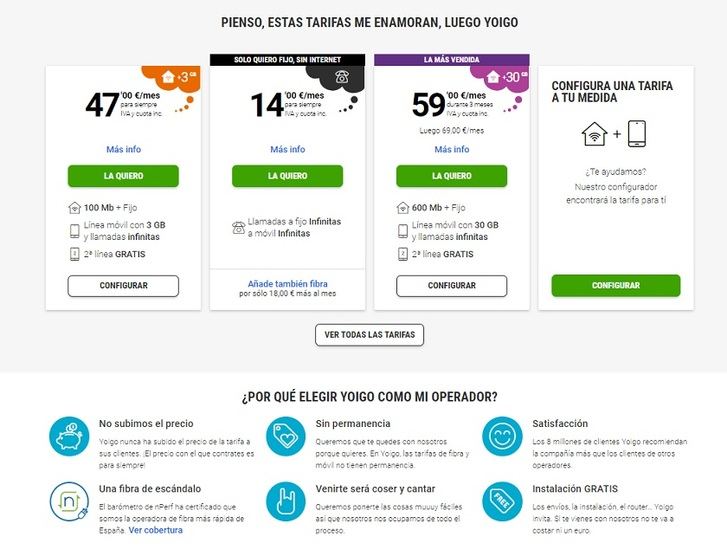Open 'Configurar' for the 100 Mb plan
727x556 pixels.
pyautogui.click(x=123, y=286)
